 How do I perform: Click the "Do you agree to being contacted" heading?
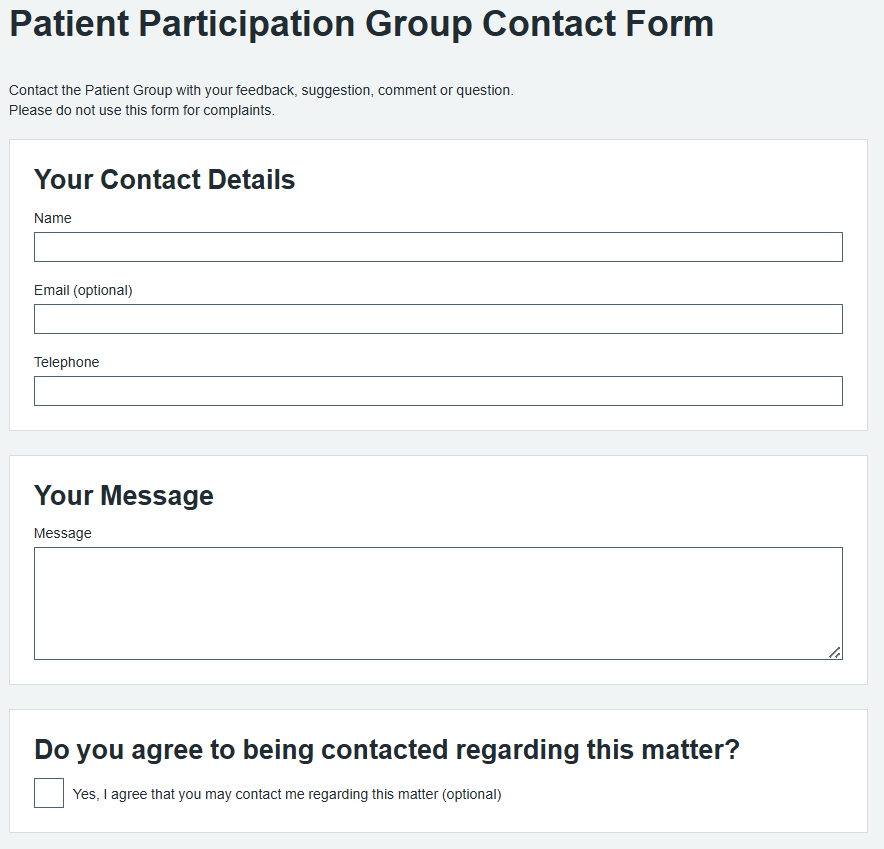click(387, 750)
